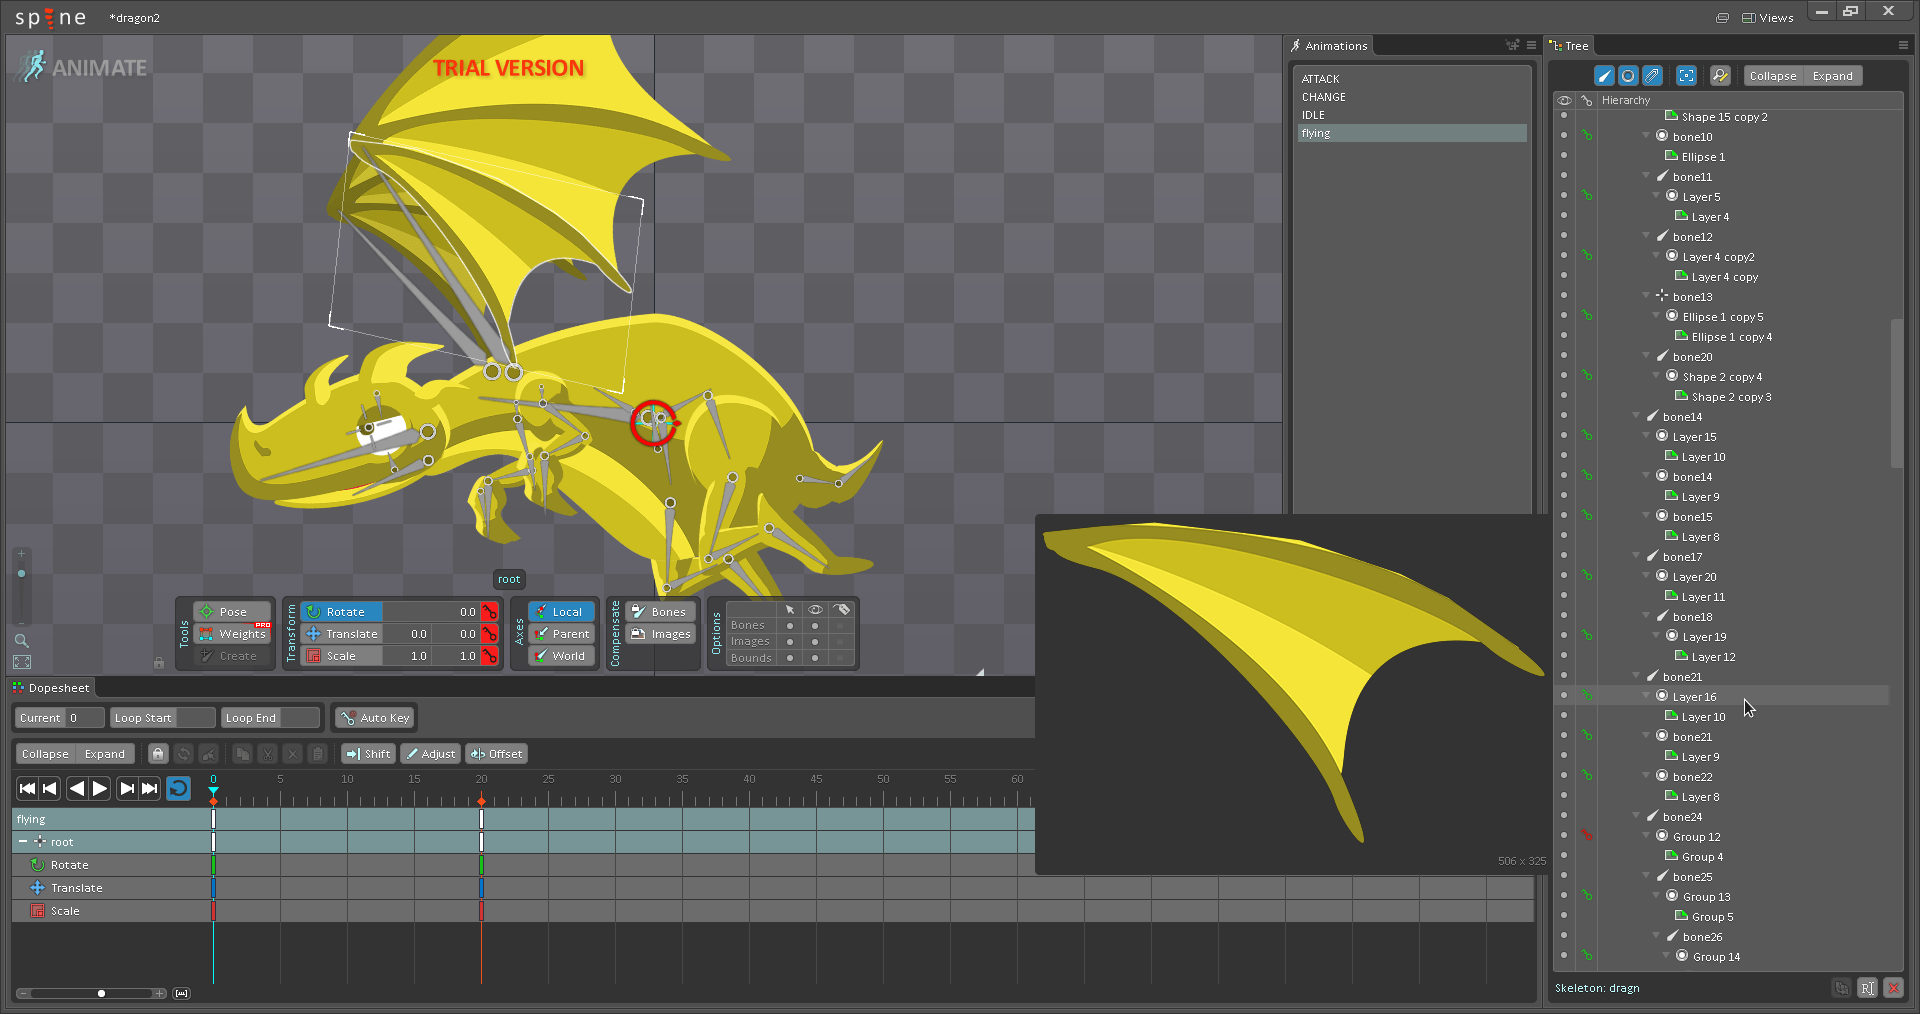Select the flying animation

(x=1412, y=133)
